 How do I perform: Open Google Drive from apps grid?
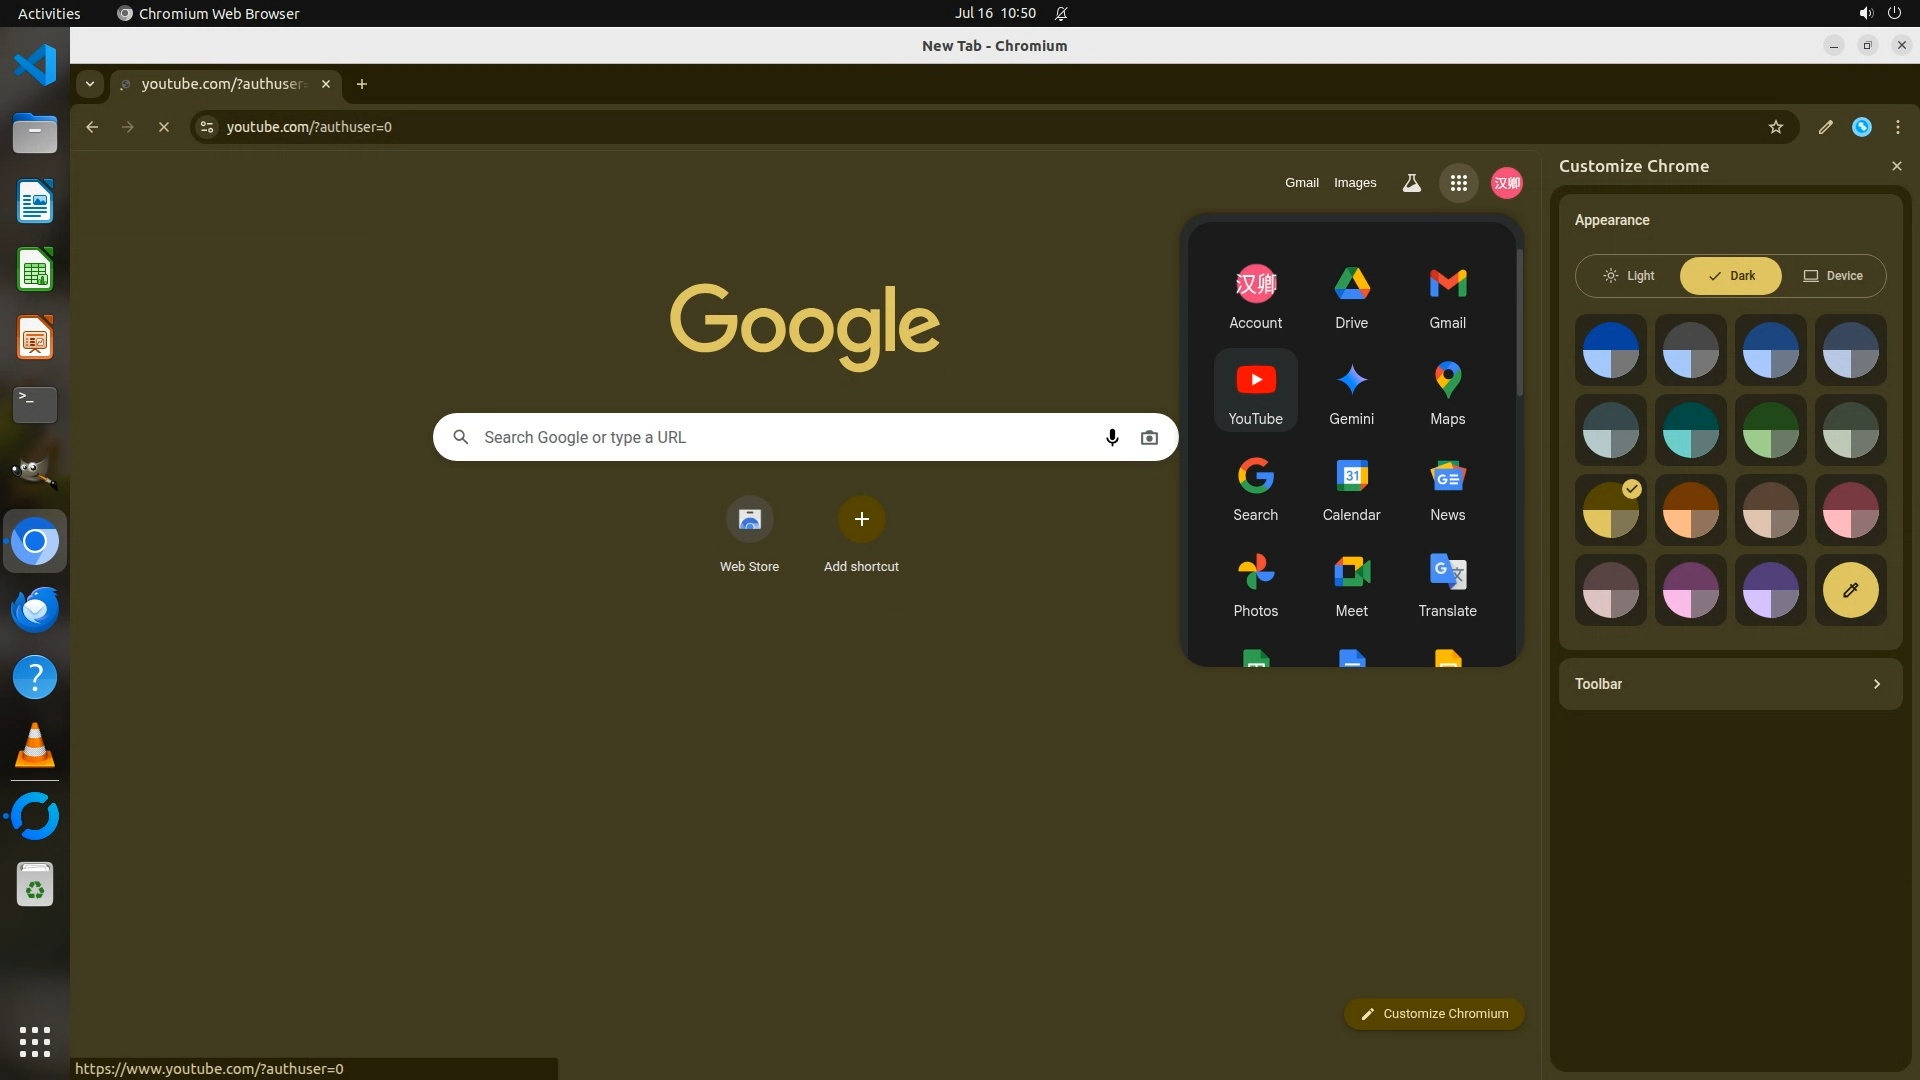point(1351,296)
